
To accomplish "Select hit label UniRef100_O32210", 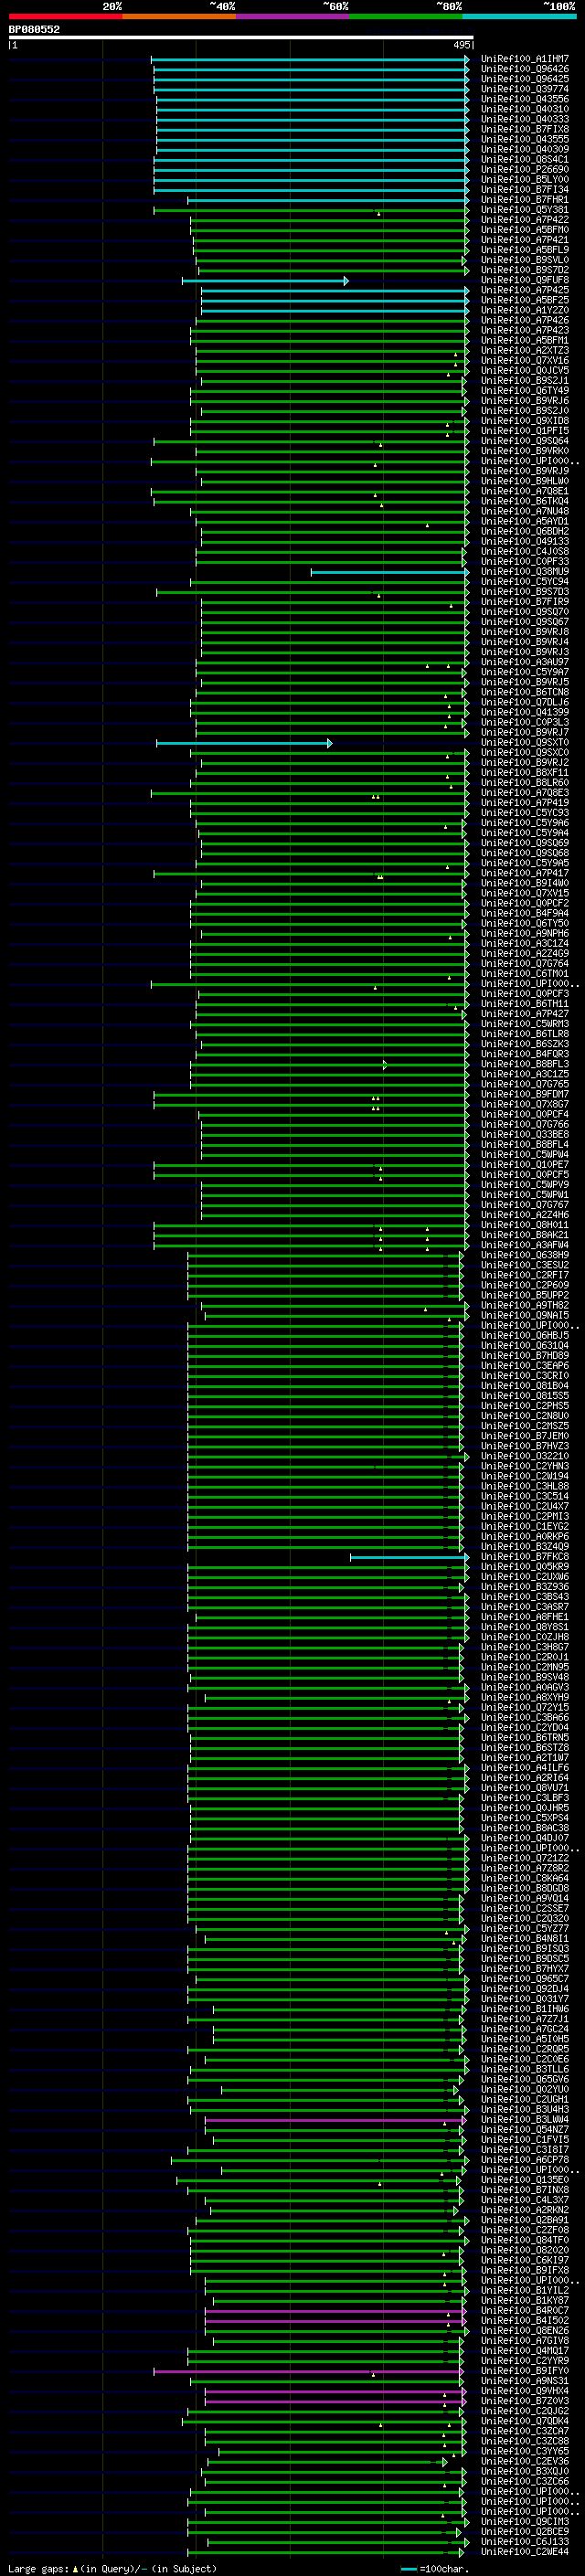I will click(x=524, y=1457).
